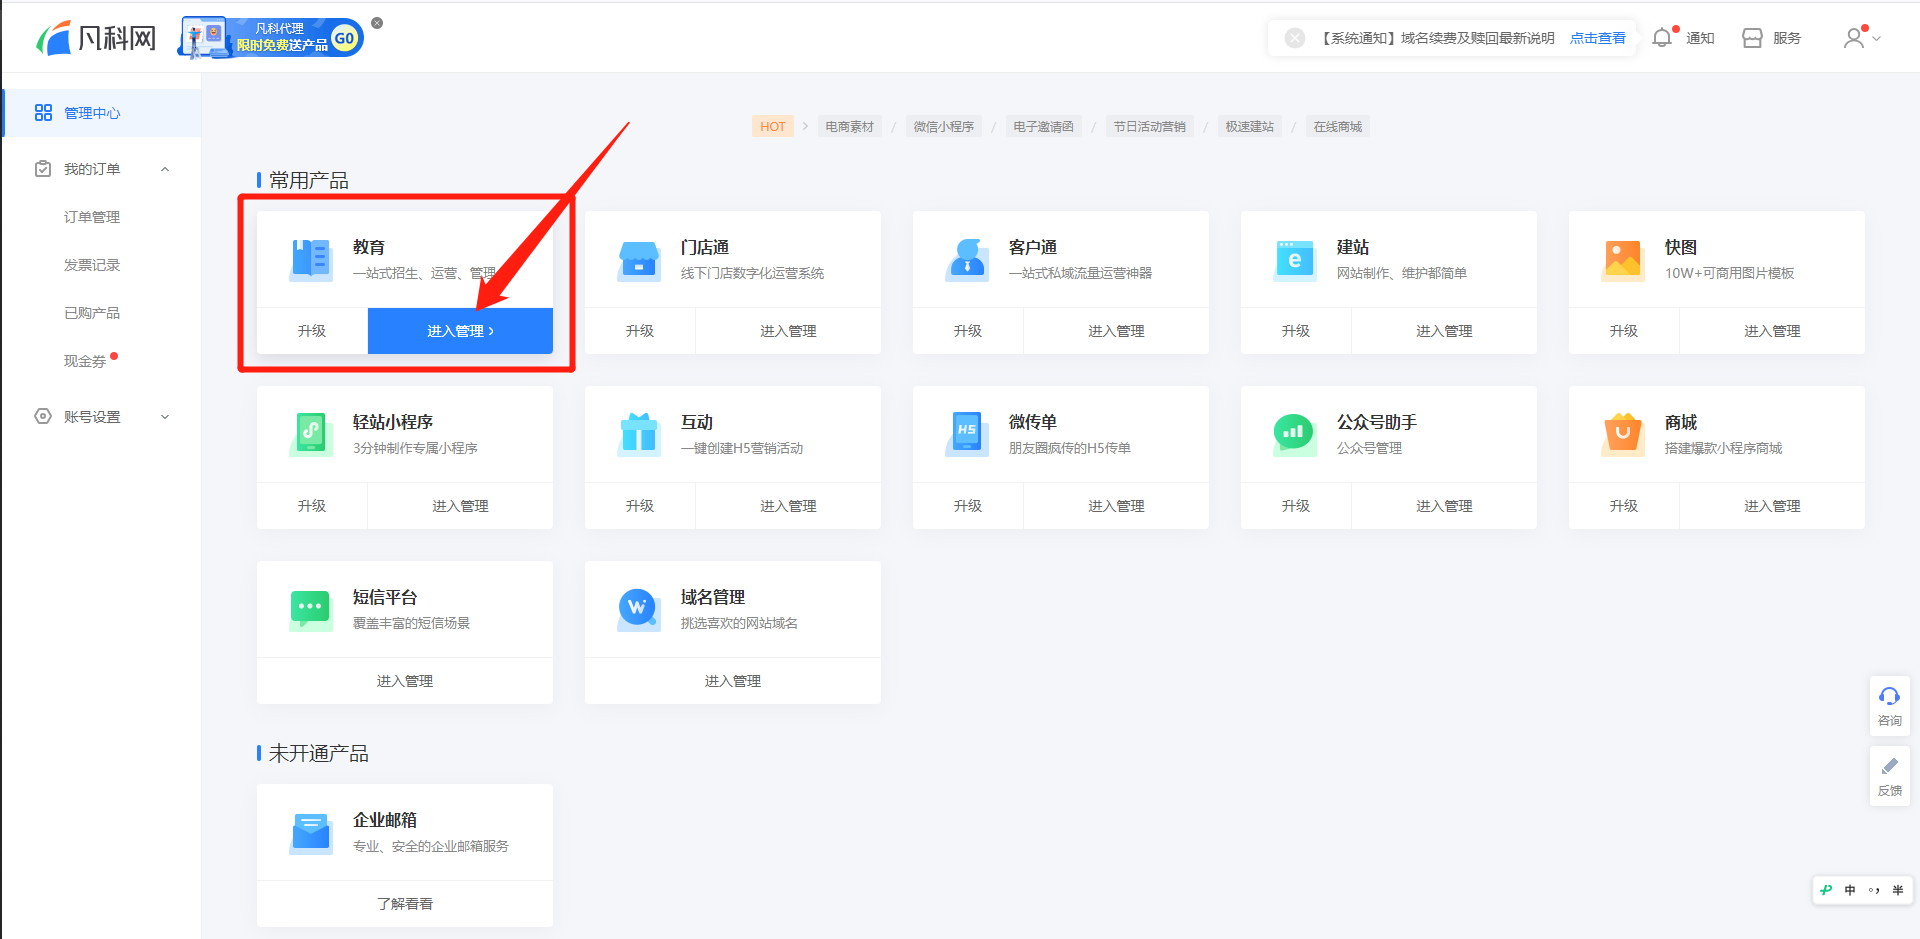Click the 在线商城 hot tag

(x=1337, y=127)
